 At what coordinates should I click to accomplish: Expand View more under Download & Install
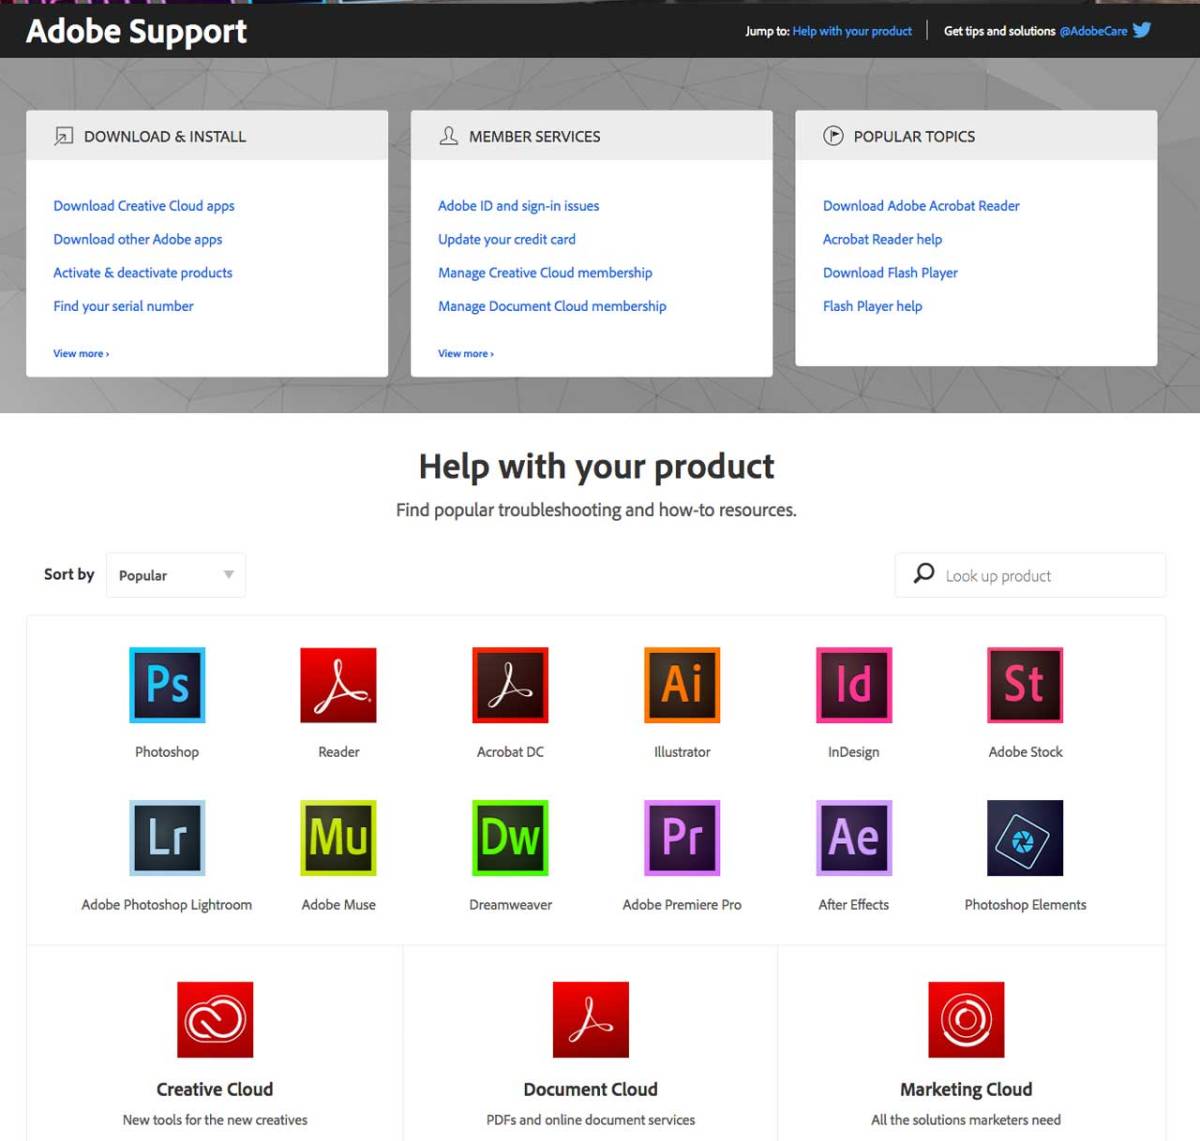pyautogui.click(x=81, y=354)
